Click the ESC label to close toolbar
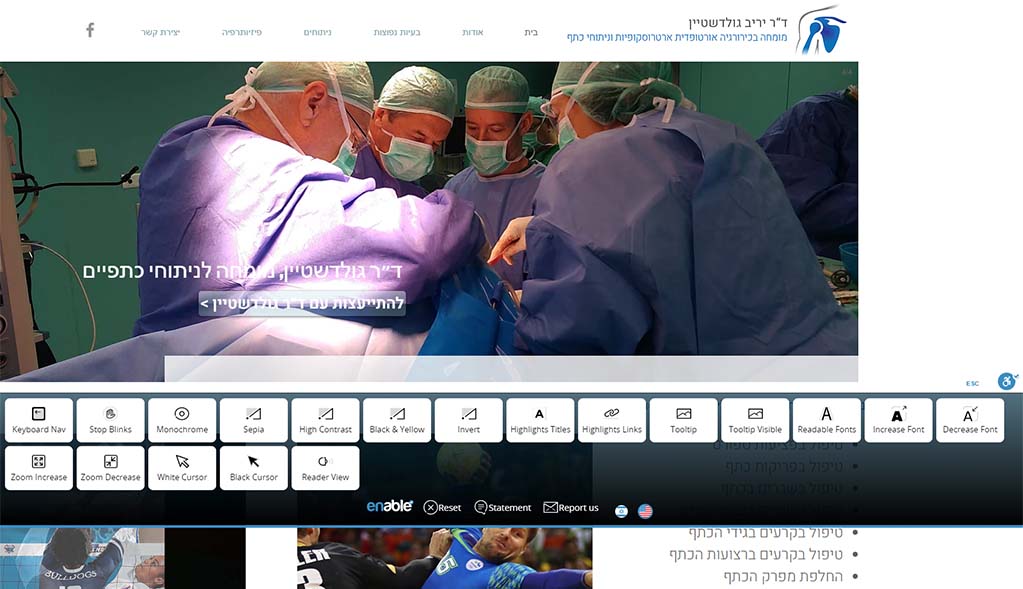This screenshot has width=1023, height=589. click(972, 384)
